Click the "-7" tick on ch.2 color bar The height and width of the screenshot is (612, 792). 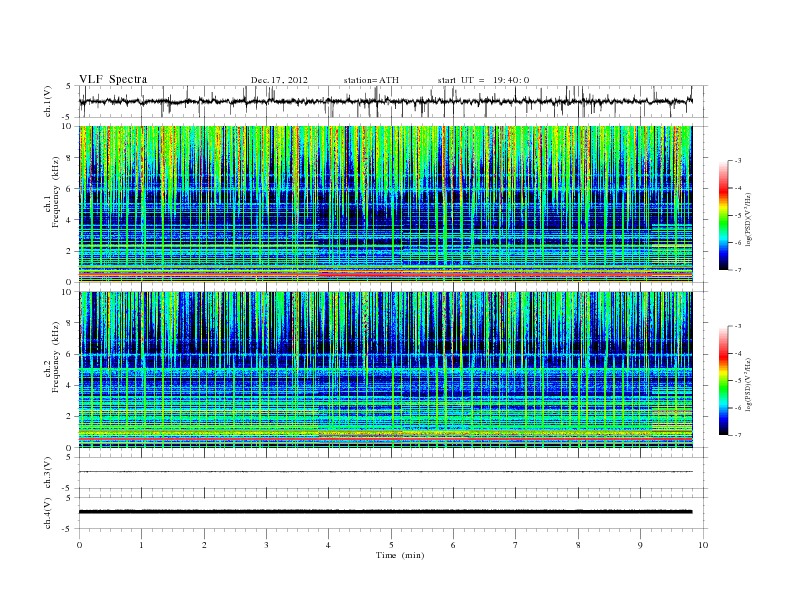737,435
